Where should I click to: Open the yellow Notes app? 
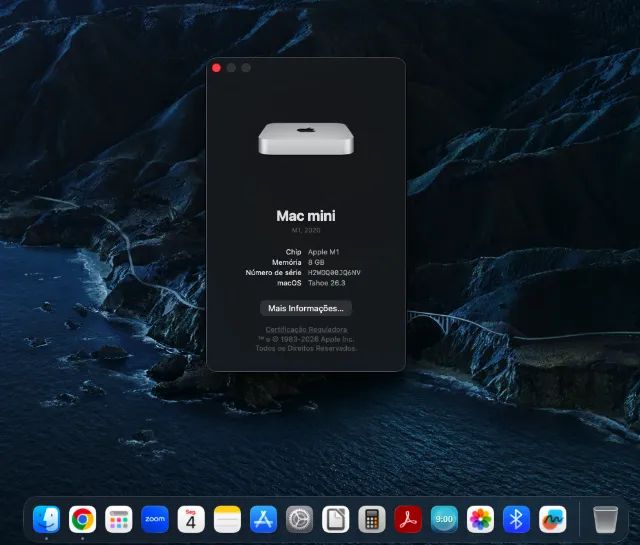(227, 519)
